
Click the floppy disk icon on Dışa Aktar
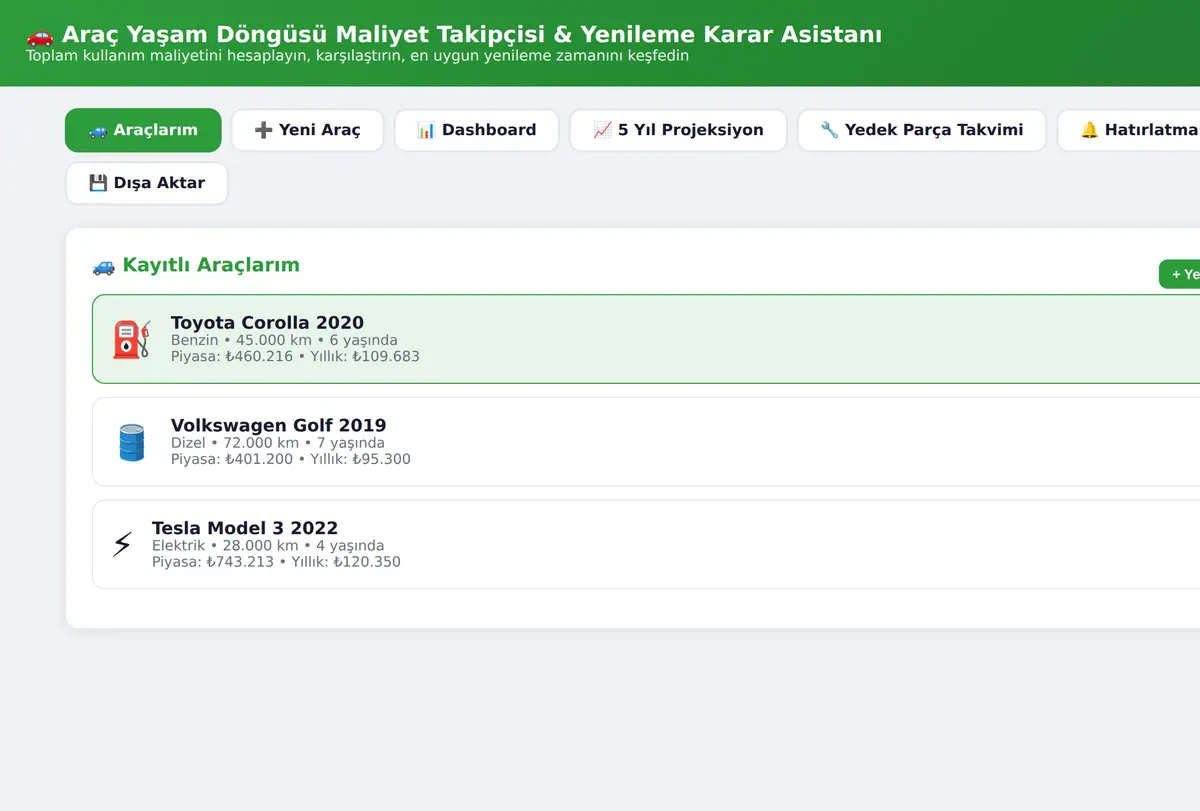[98, 183]
